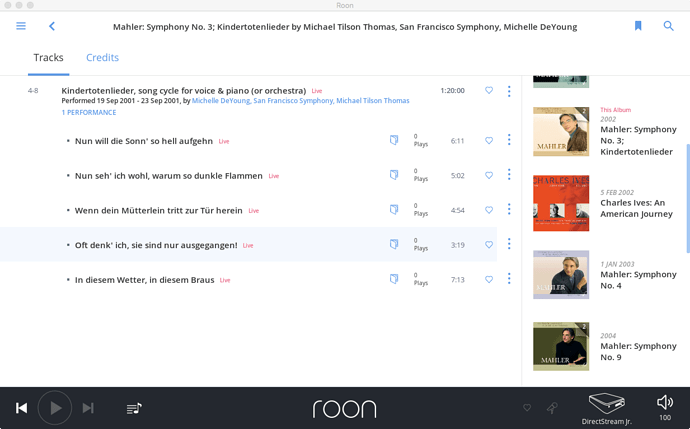Switch to the Credits tab
The image size is (690, 429).
click(x=102, y=58)
